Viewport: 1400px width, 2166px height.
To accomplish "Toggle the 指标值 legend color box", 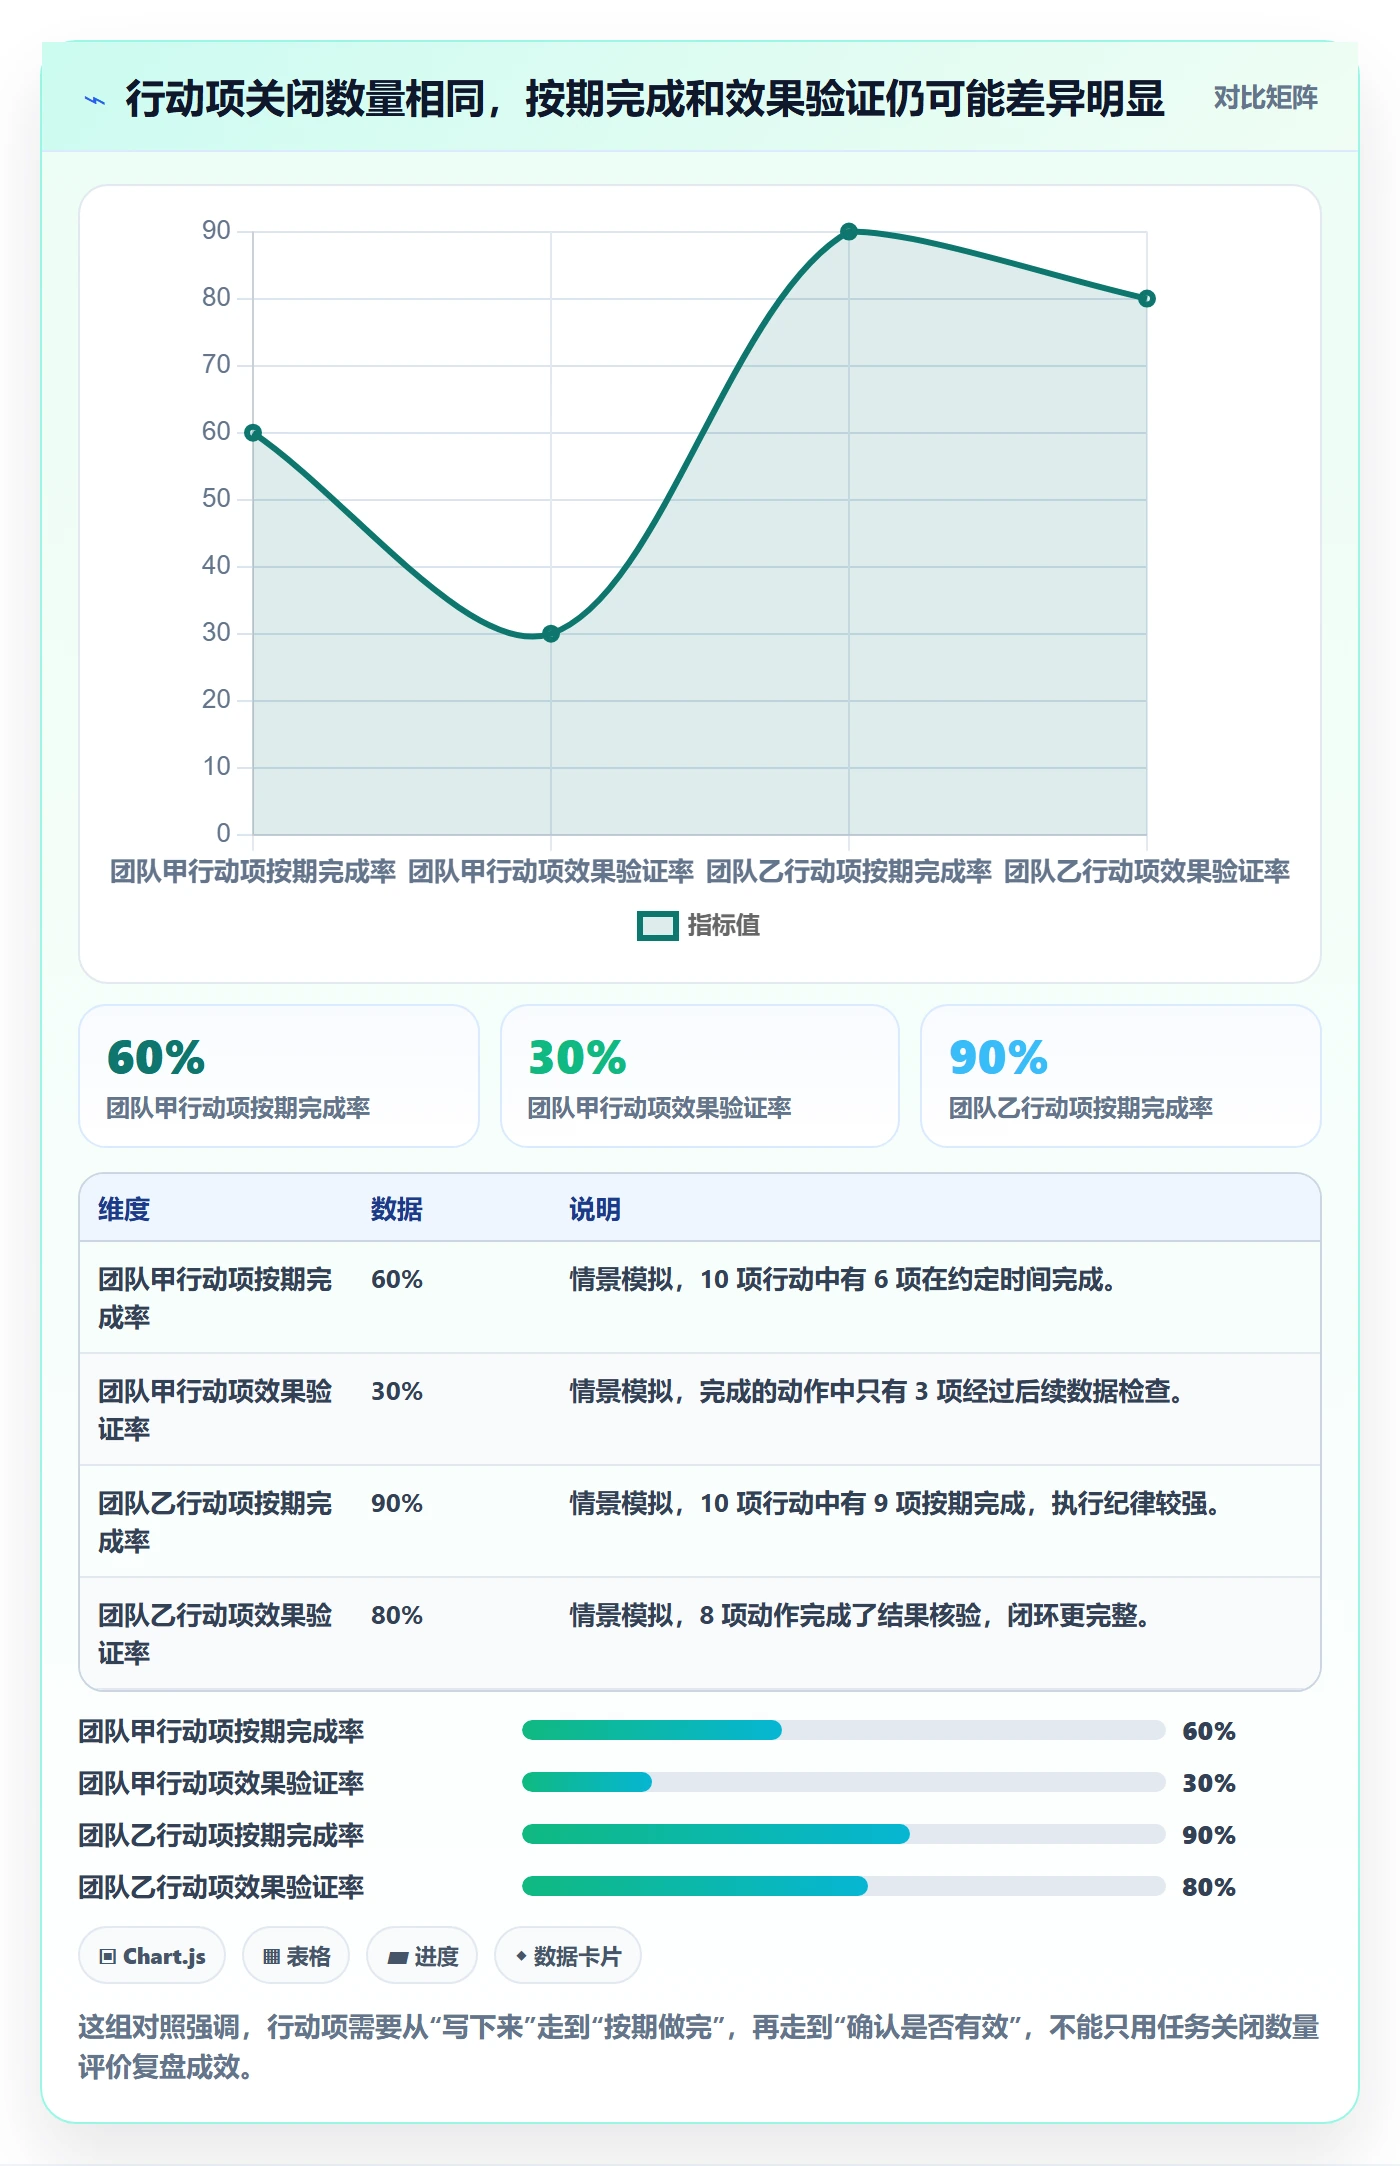I will 658,926.
